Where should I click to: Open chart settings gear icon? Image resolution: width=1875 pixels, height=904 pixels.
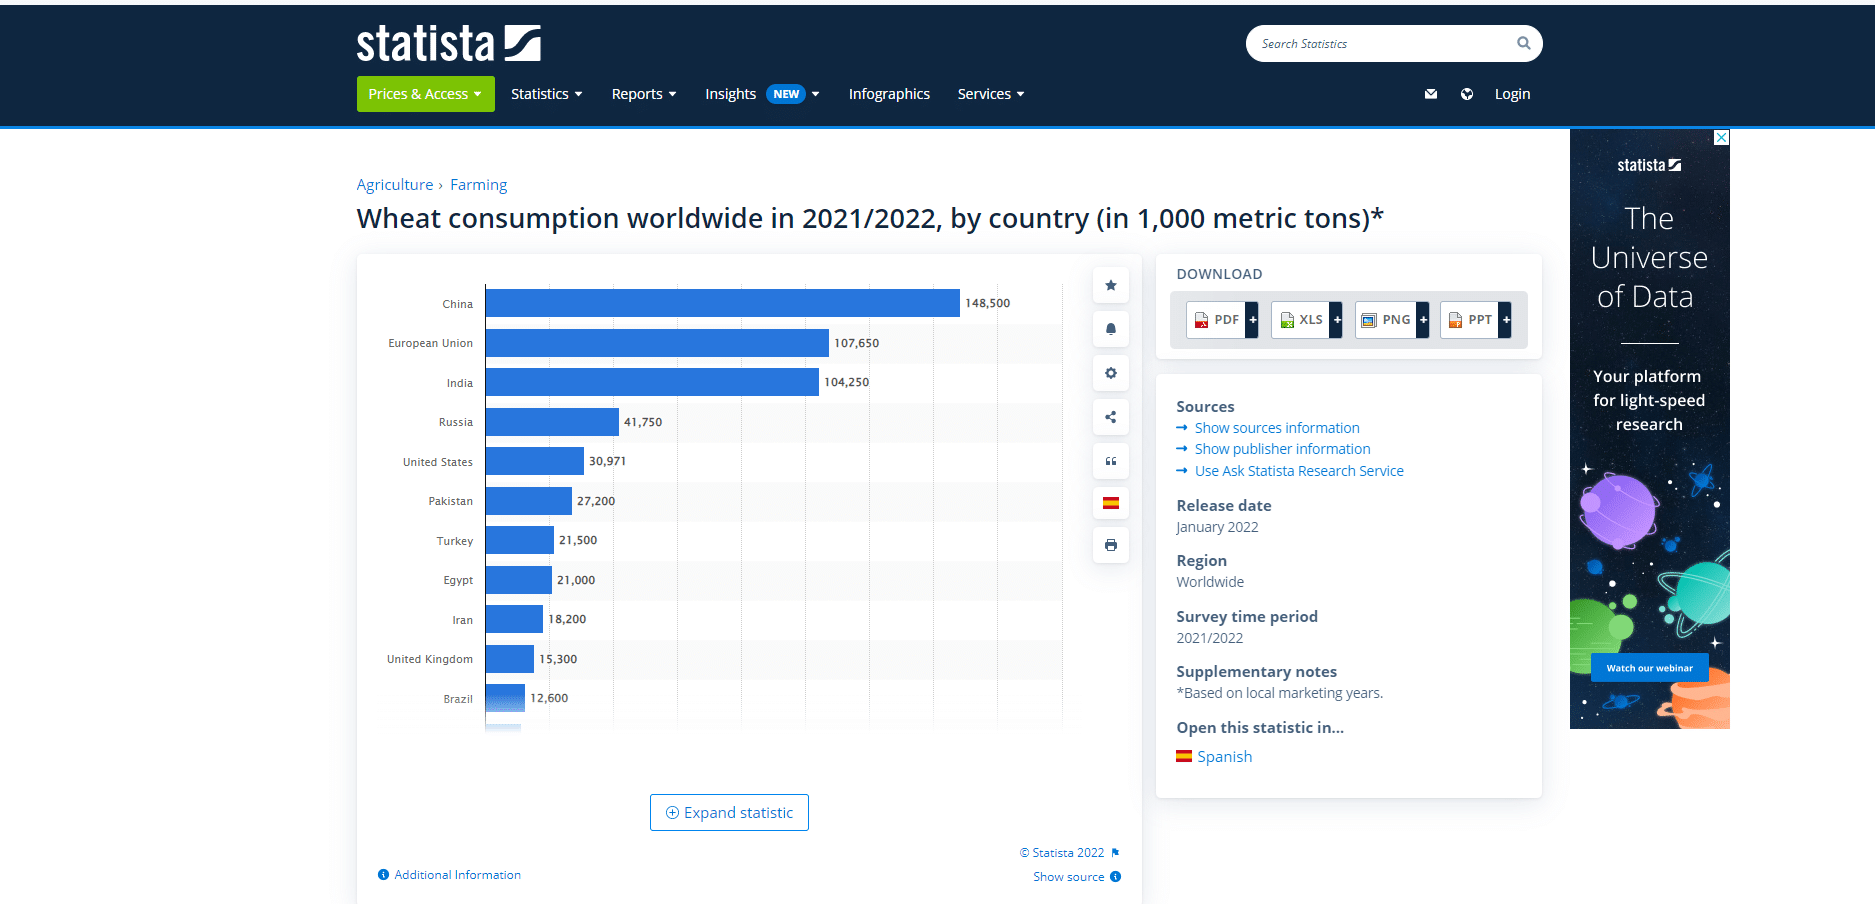point(1110,373)
